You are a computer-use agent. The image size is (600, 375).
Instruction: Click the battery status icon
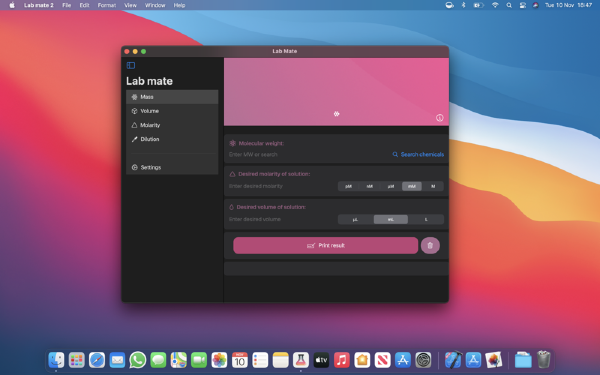pos(478,5)
